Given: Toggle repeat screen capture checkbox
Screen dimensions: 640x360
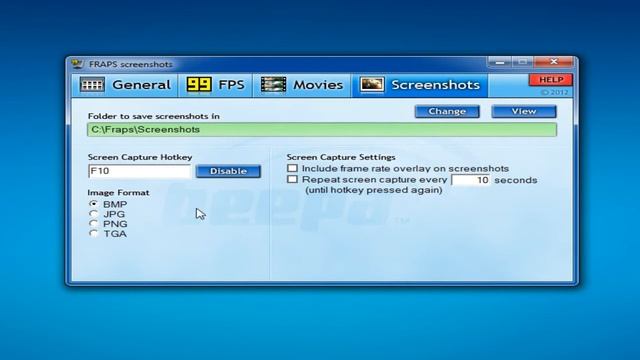Looking at the screenshot, I should coord(292,179).
